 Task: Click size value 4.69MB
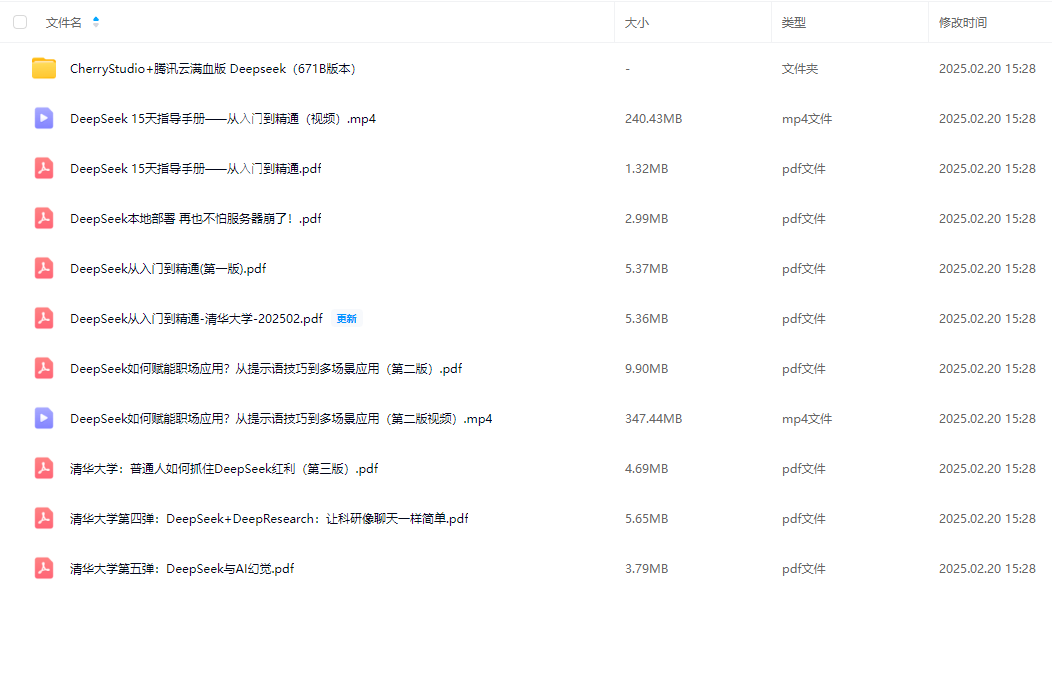(647, 468)
